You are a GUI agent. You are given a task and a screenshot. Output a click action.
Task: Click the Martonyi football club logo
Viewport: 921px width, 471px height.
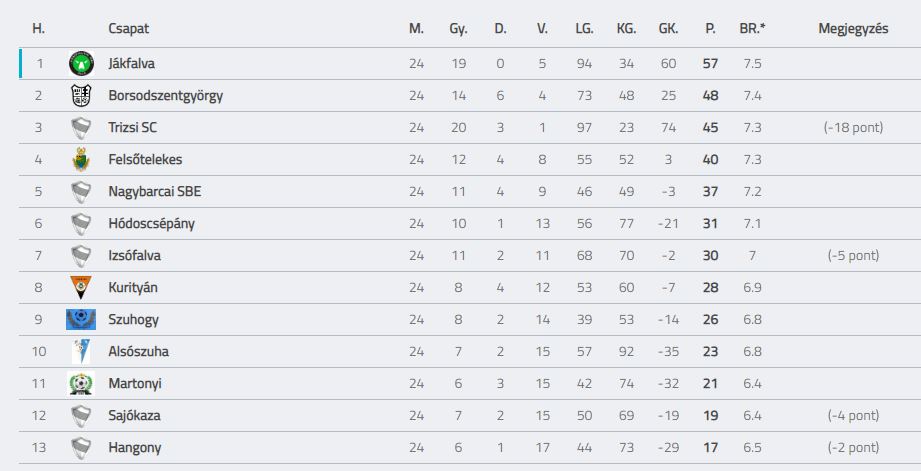tap(81, 383)
